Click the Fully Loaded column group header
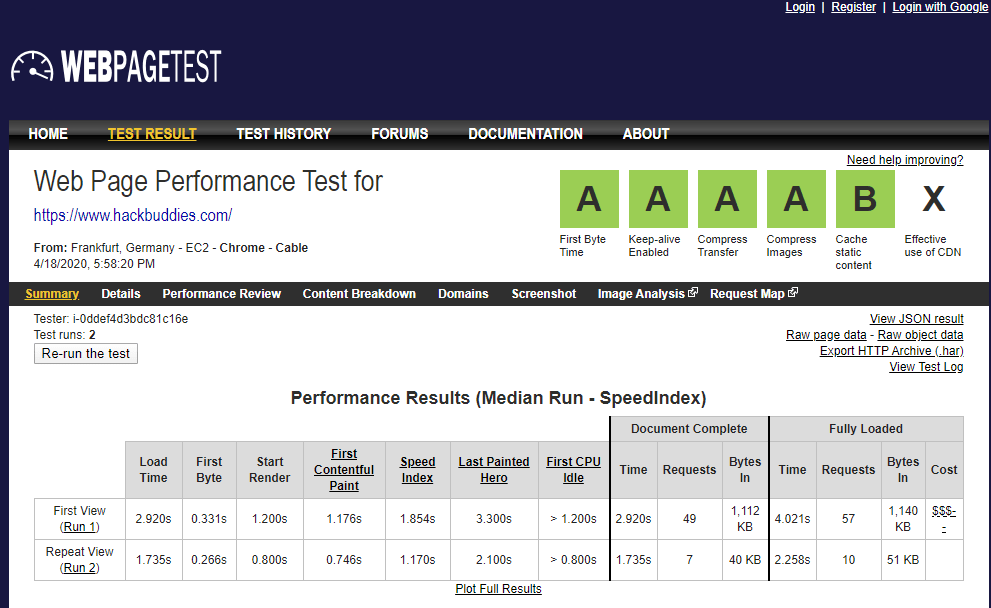991x608 pixels. pos(866,429)
